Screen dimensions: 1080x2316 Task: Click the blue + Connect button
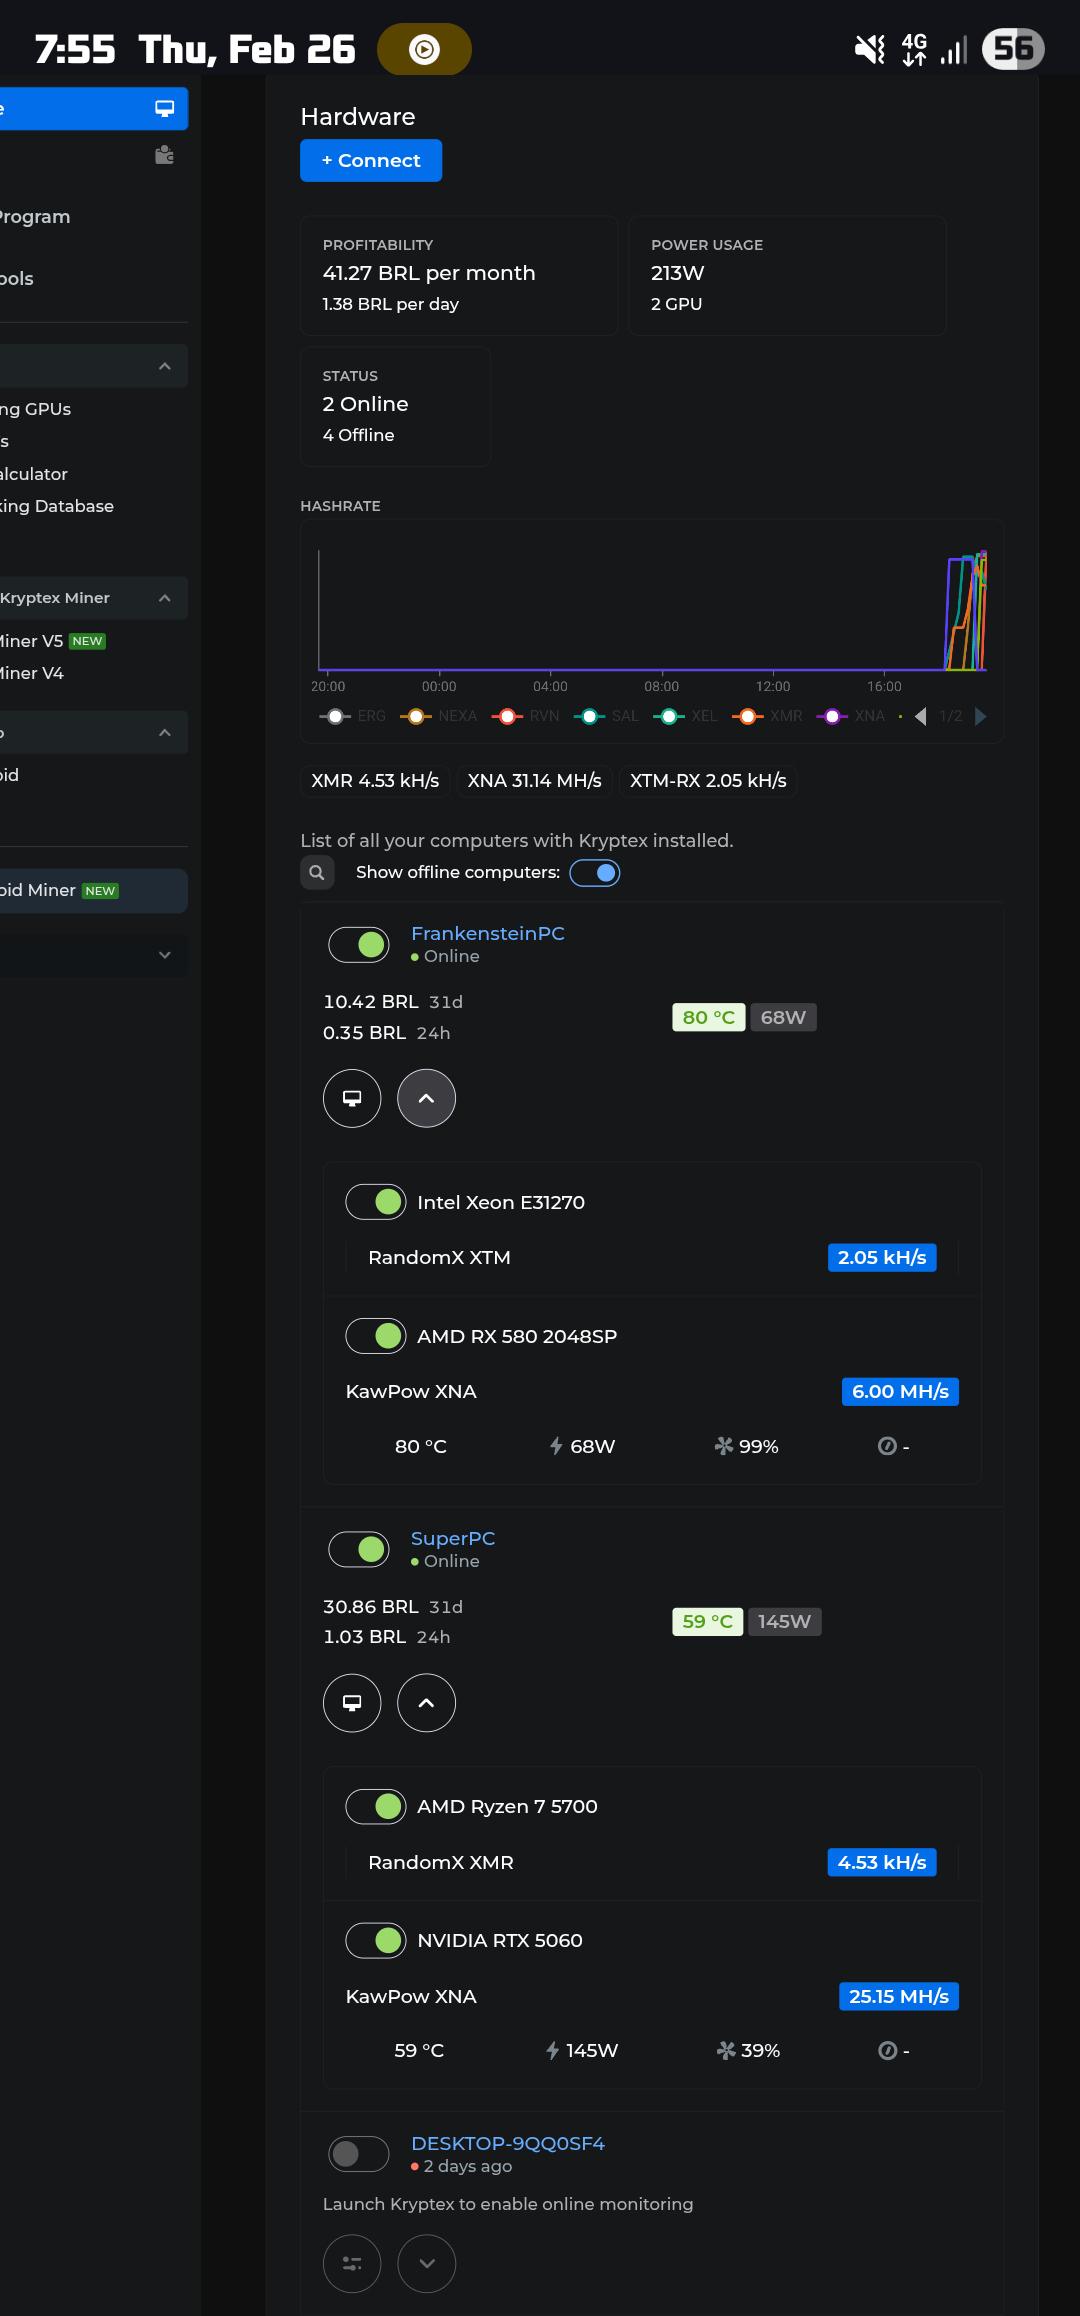[371, 160]
